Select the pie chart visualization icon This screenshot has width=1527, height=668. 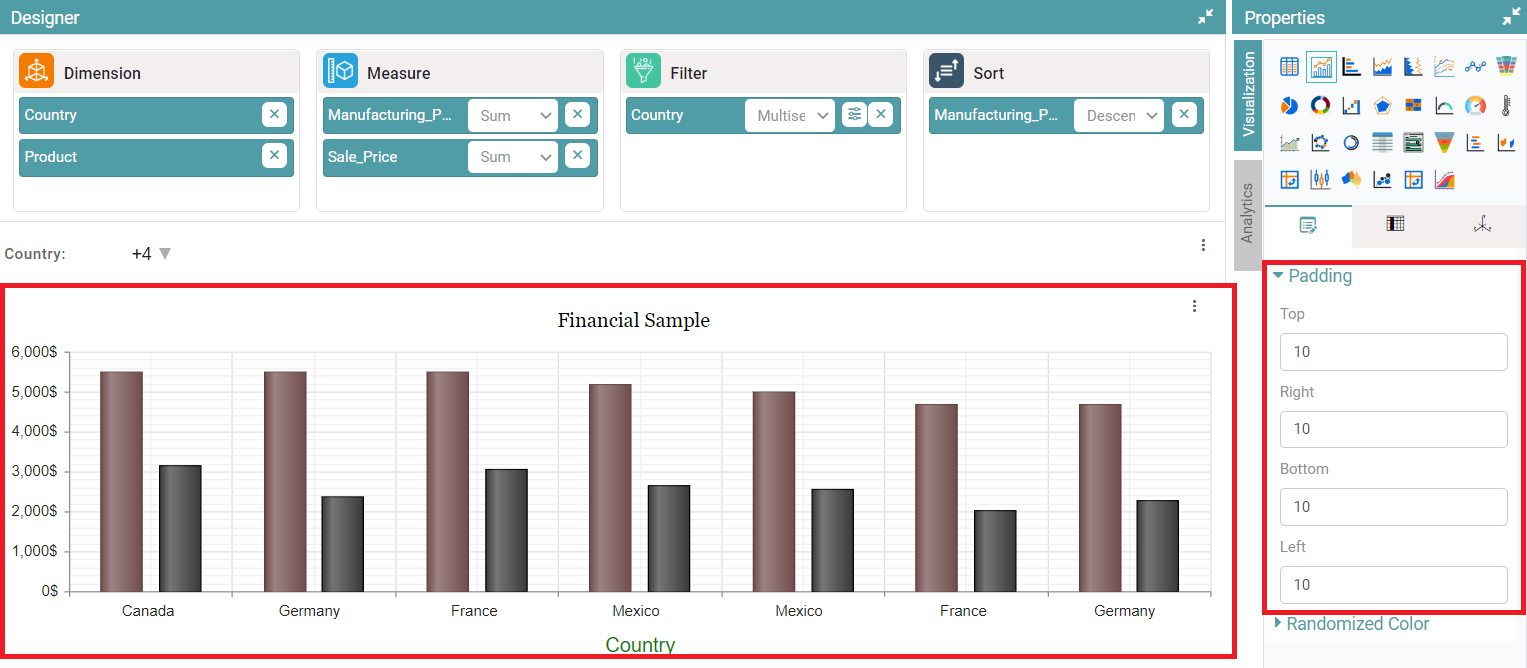point(1290,105)
